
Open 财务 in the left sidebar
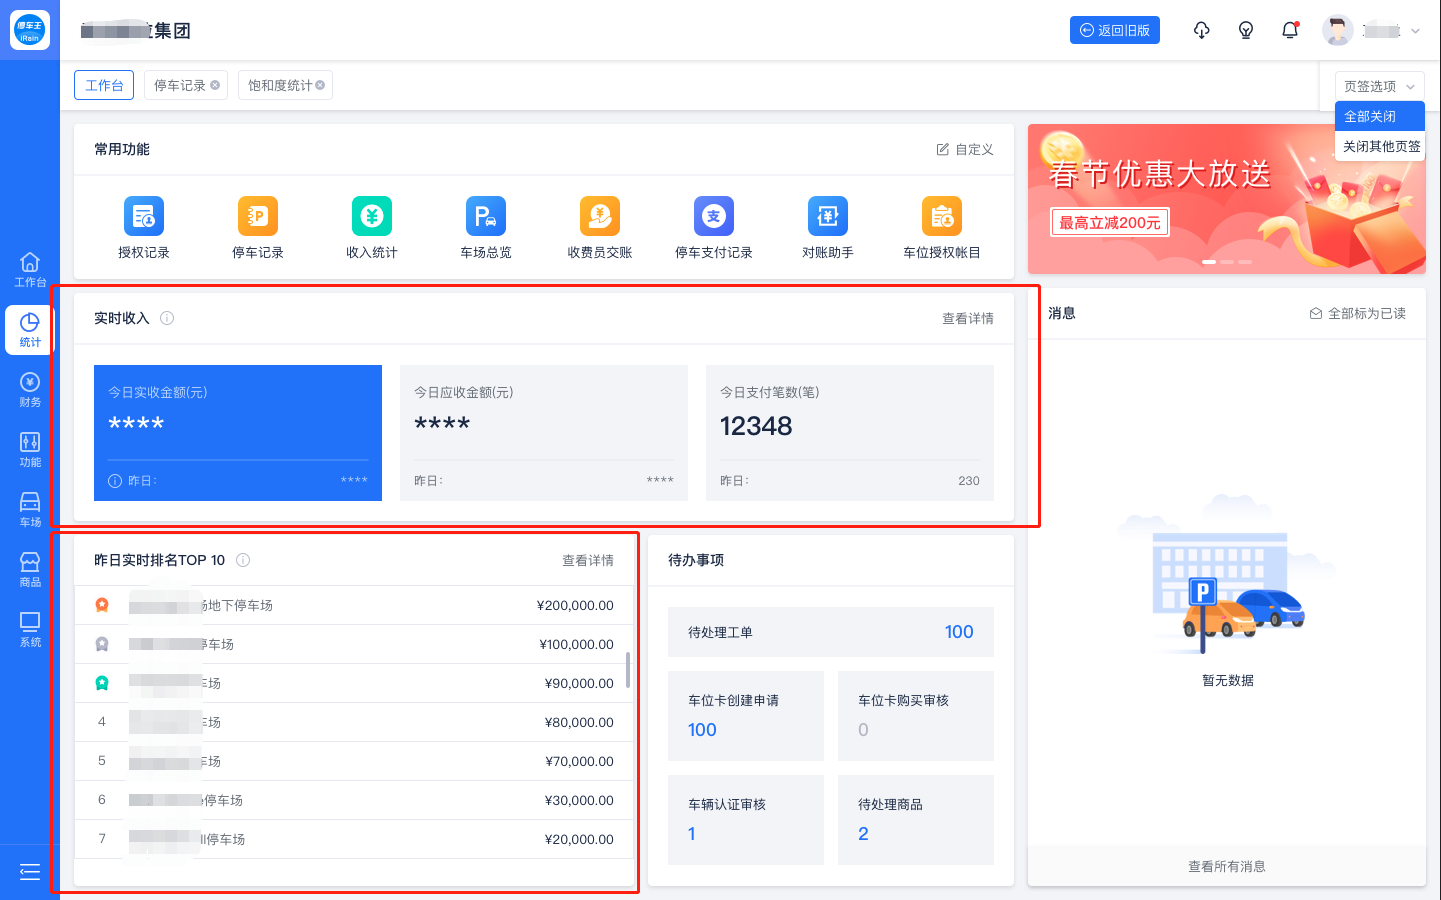point(30,390)
